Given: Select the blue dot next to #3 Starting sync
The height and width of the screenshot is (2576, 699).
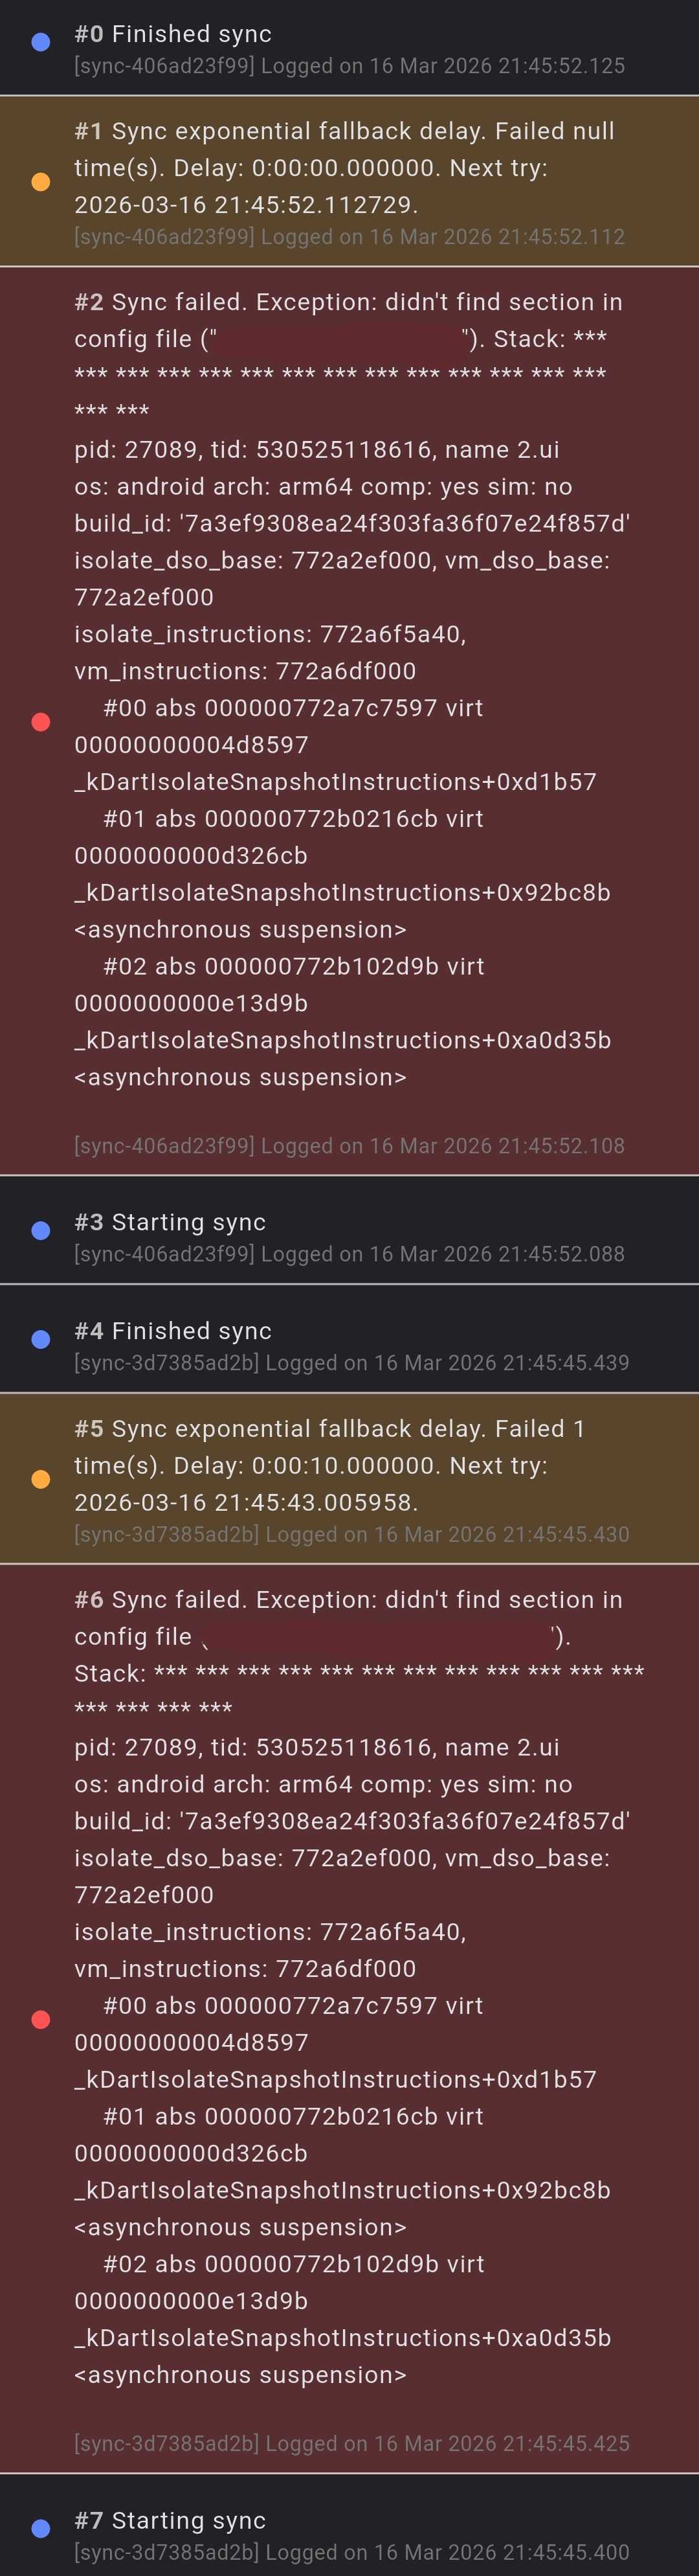Looking at the screenshot, I should 41,1231.
